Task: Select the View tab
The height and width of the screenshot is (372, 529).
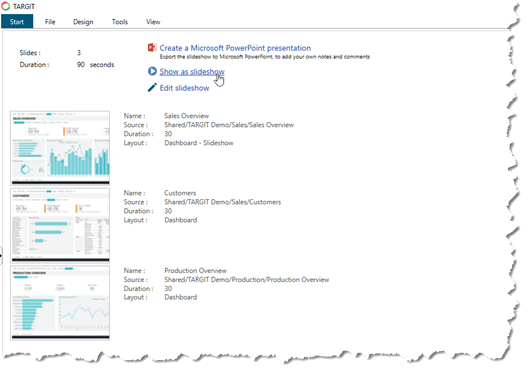Action: pos(153,22)
